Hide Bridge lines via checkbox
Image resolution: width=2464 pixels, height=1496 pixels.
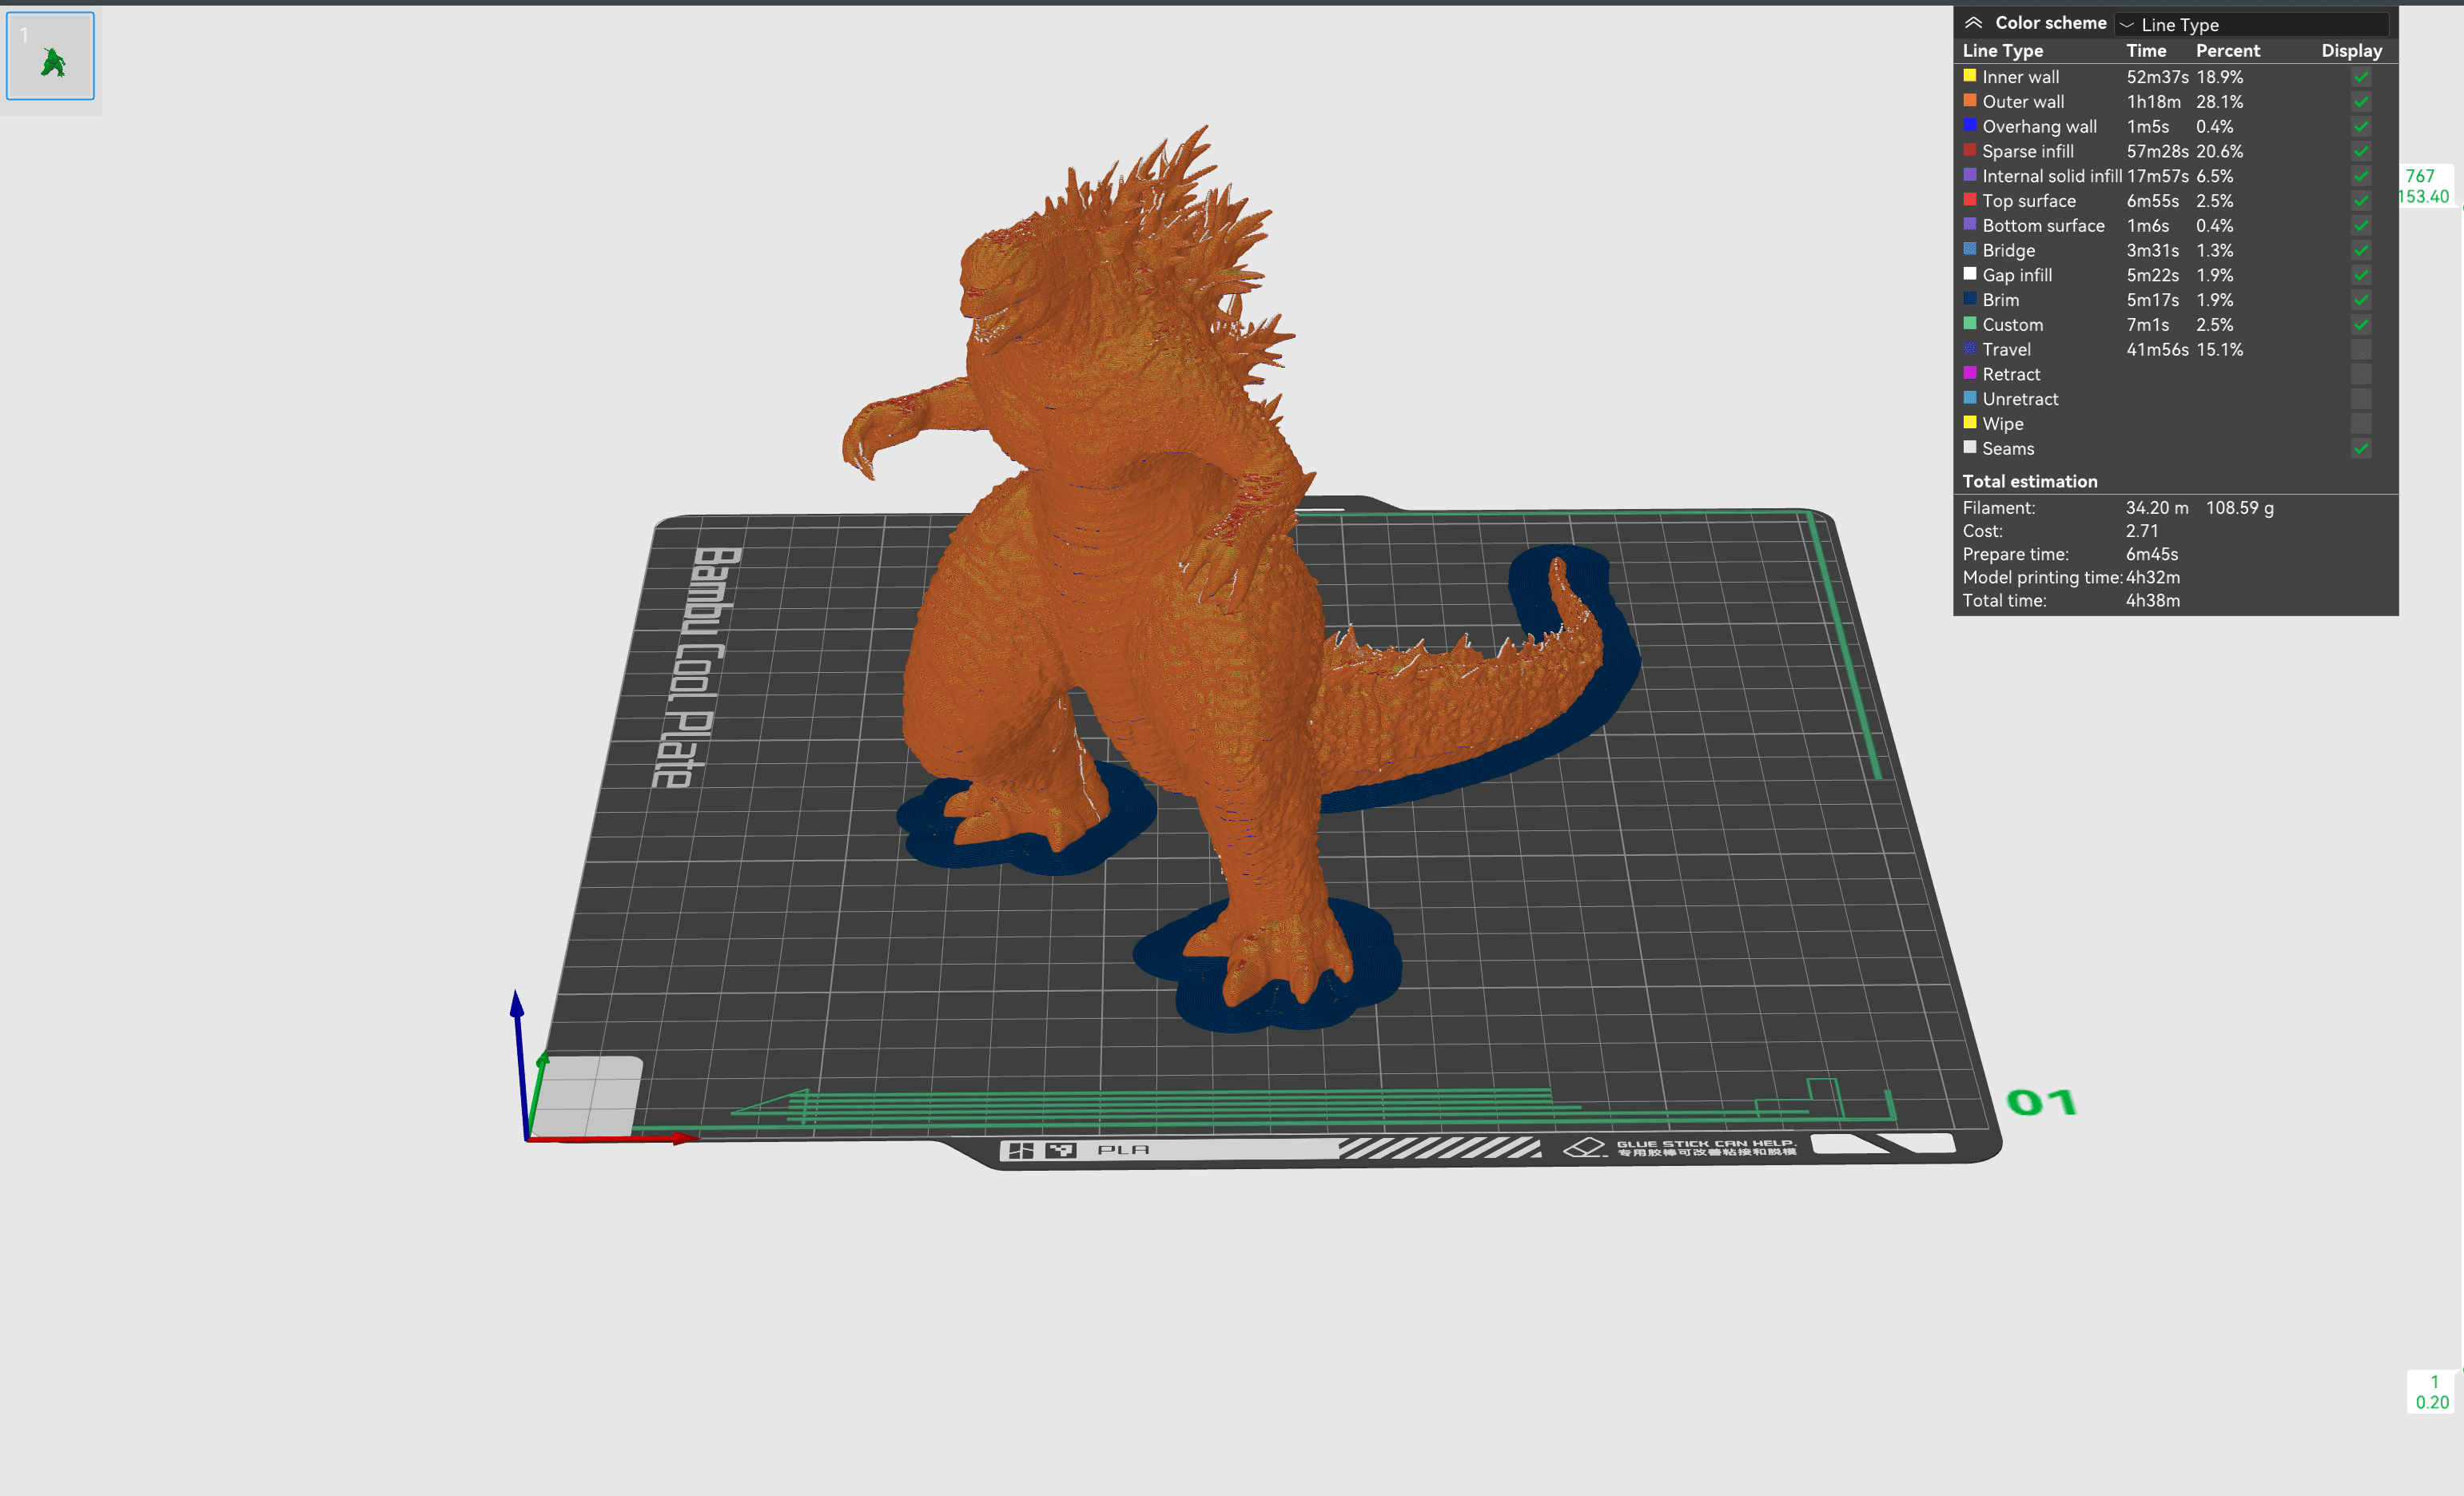point(2360,250)
